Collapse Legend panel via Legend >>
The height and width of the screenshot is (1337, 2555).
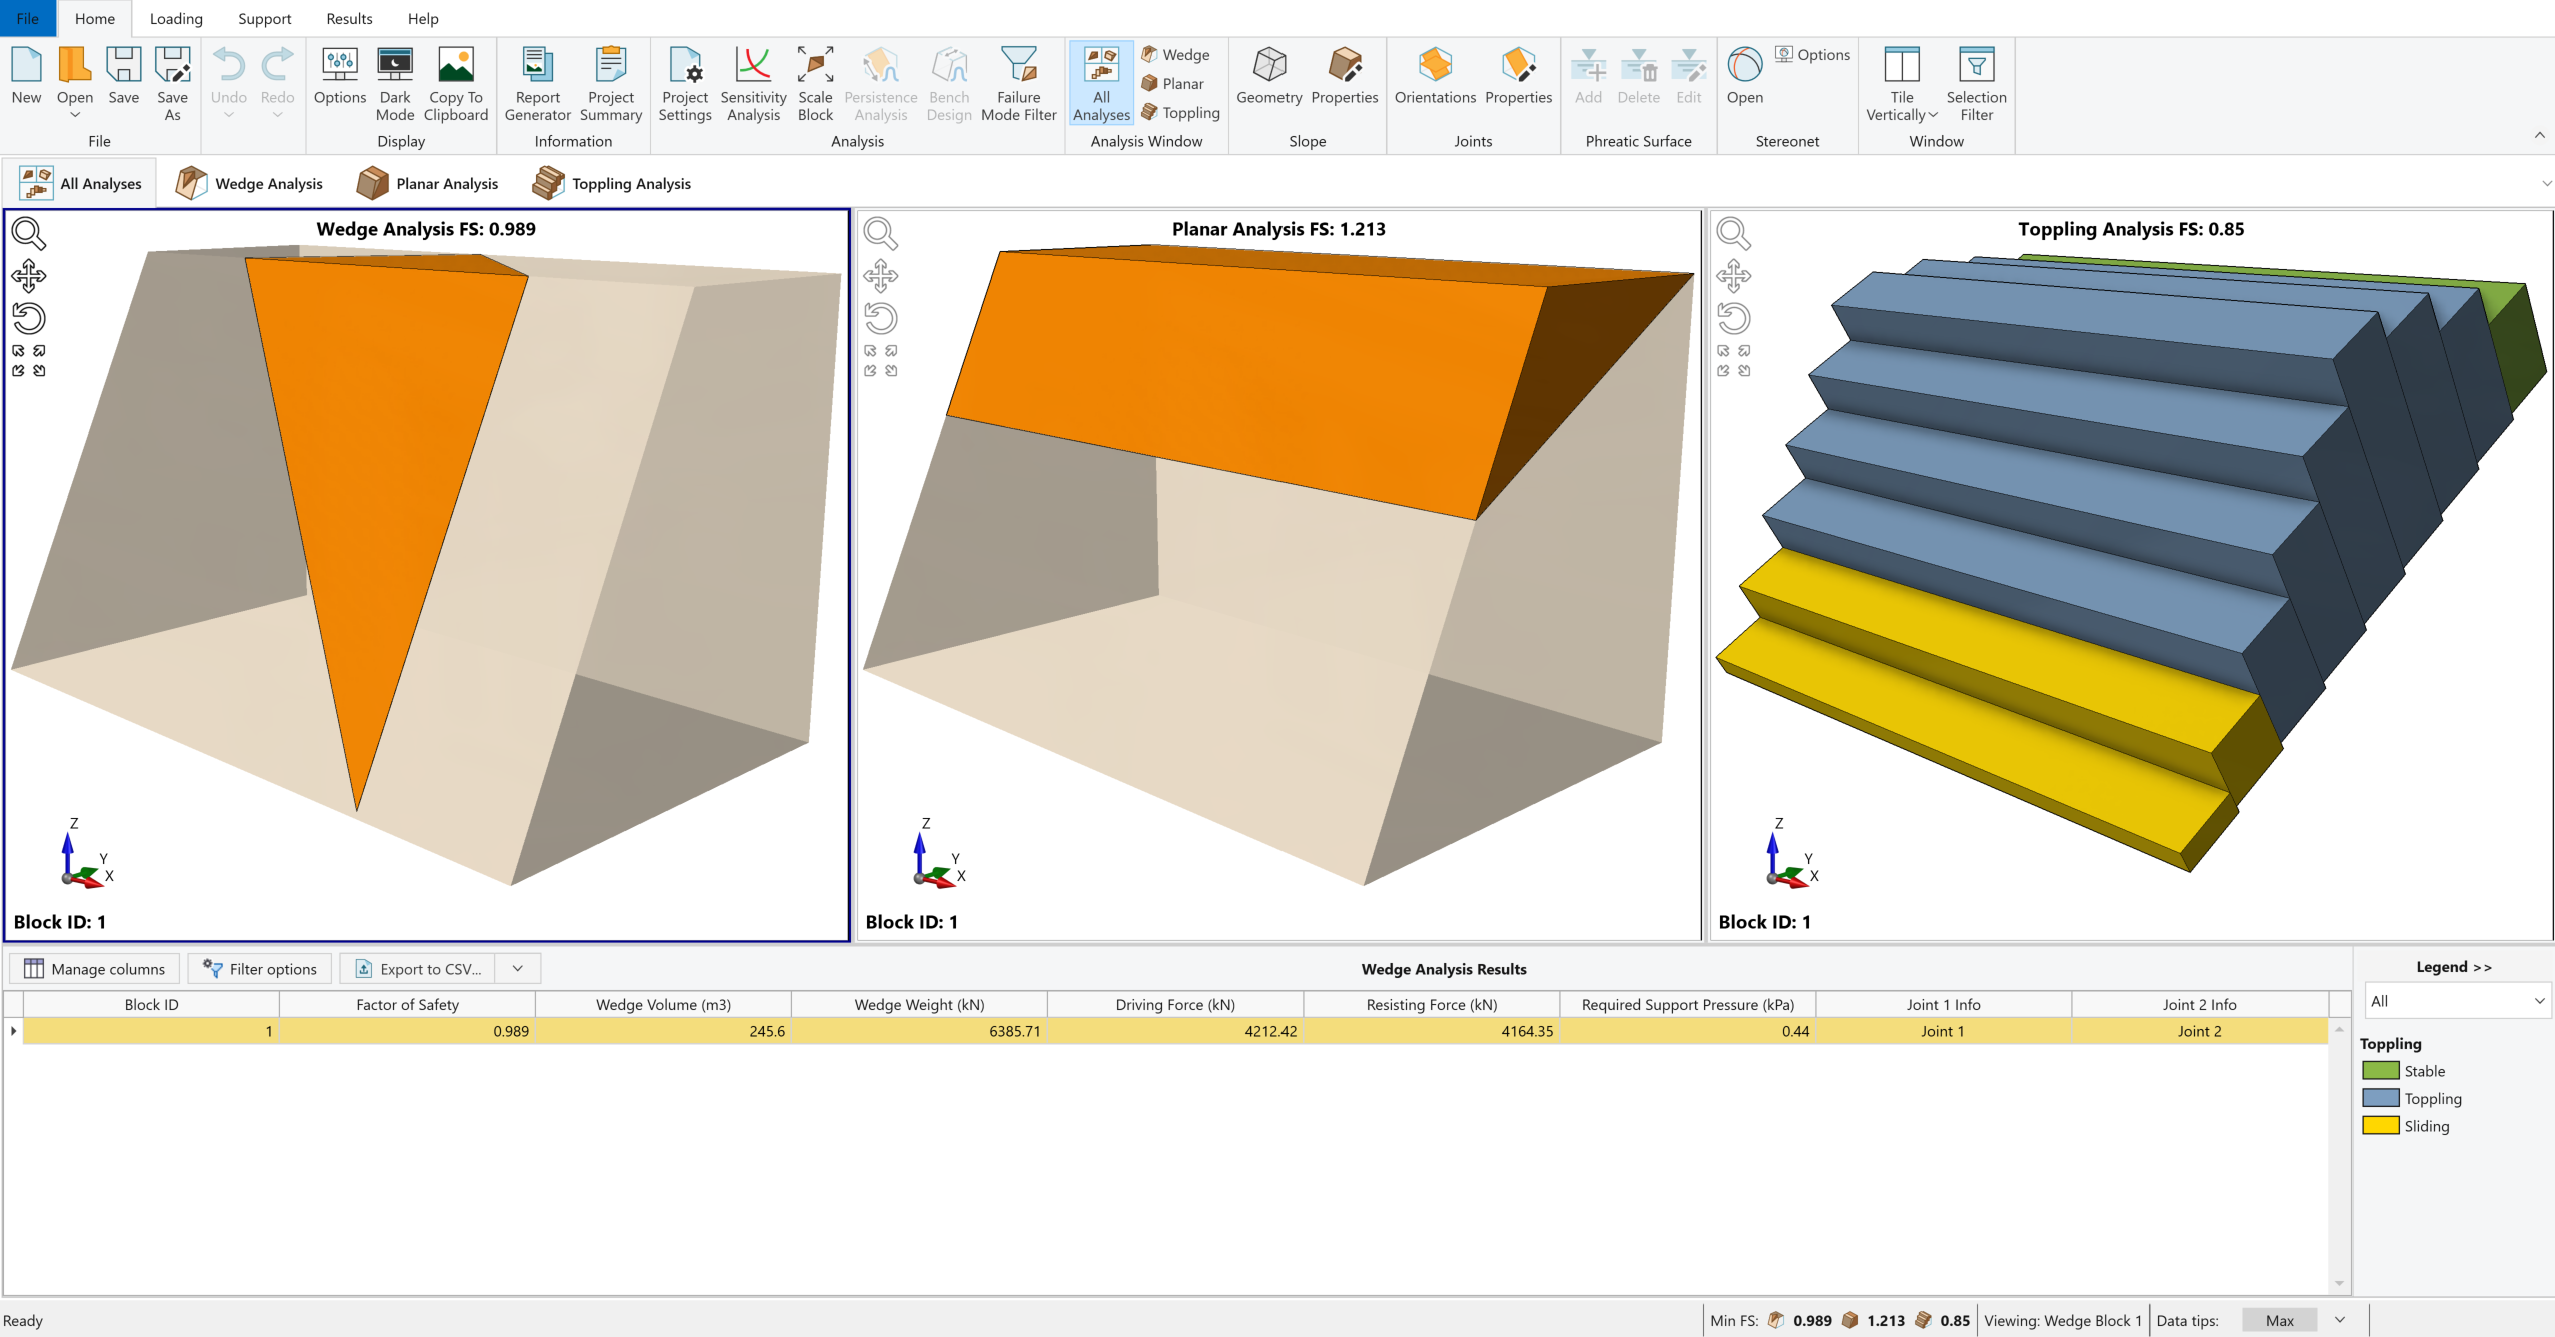tap(2453, 967)
